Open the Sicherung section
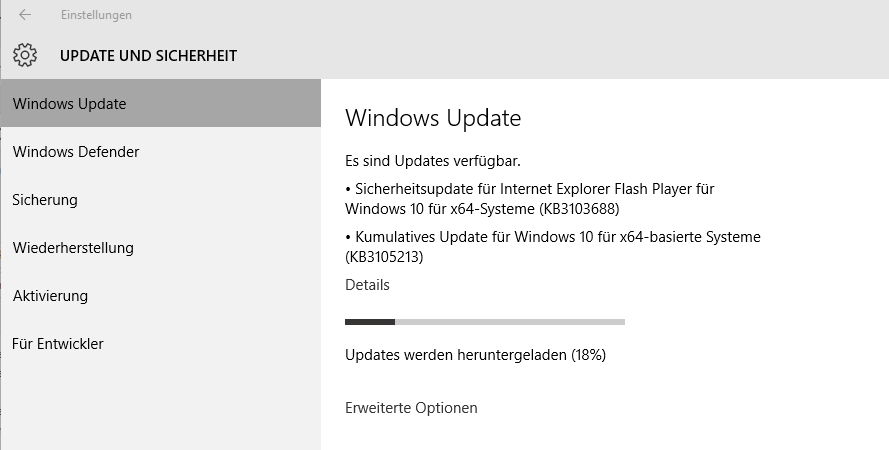 tap(160, 199)
